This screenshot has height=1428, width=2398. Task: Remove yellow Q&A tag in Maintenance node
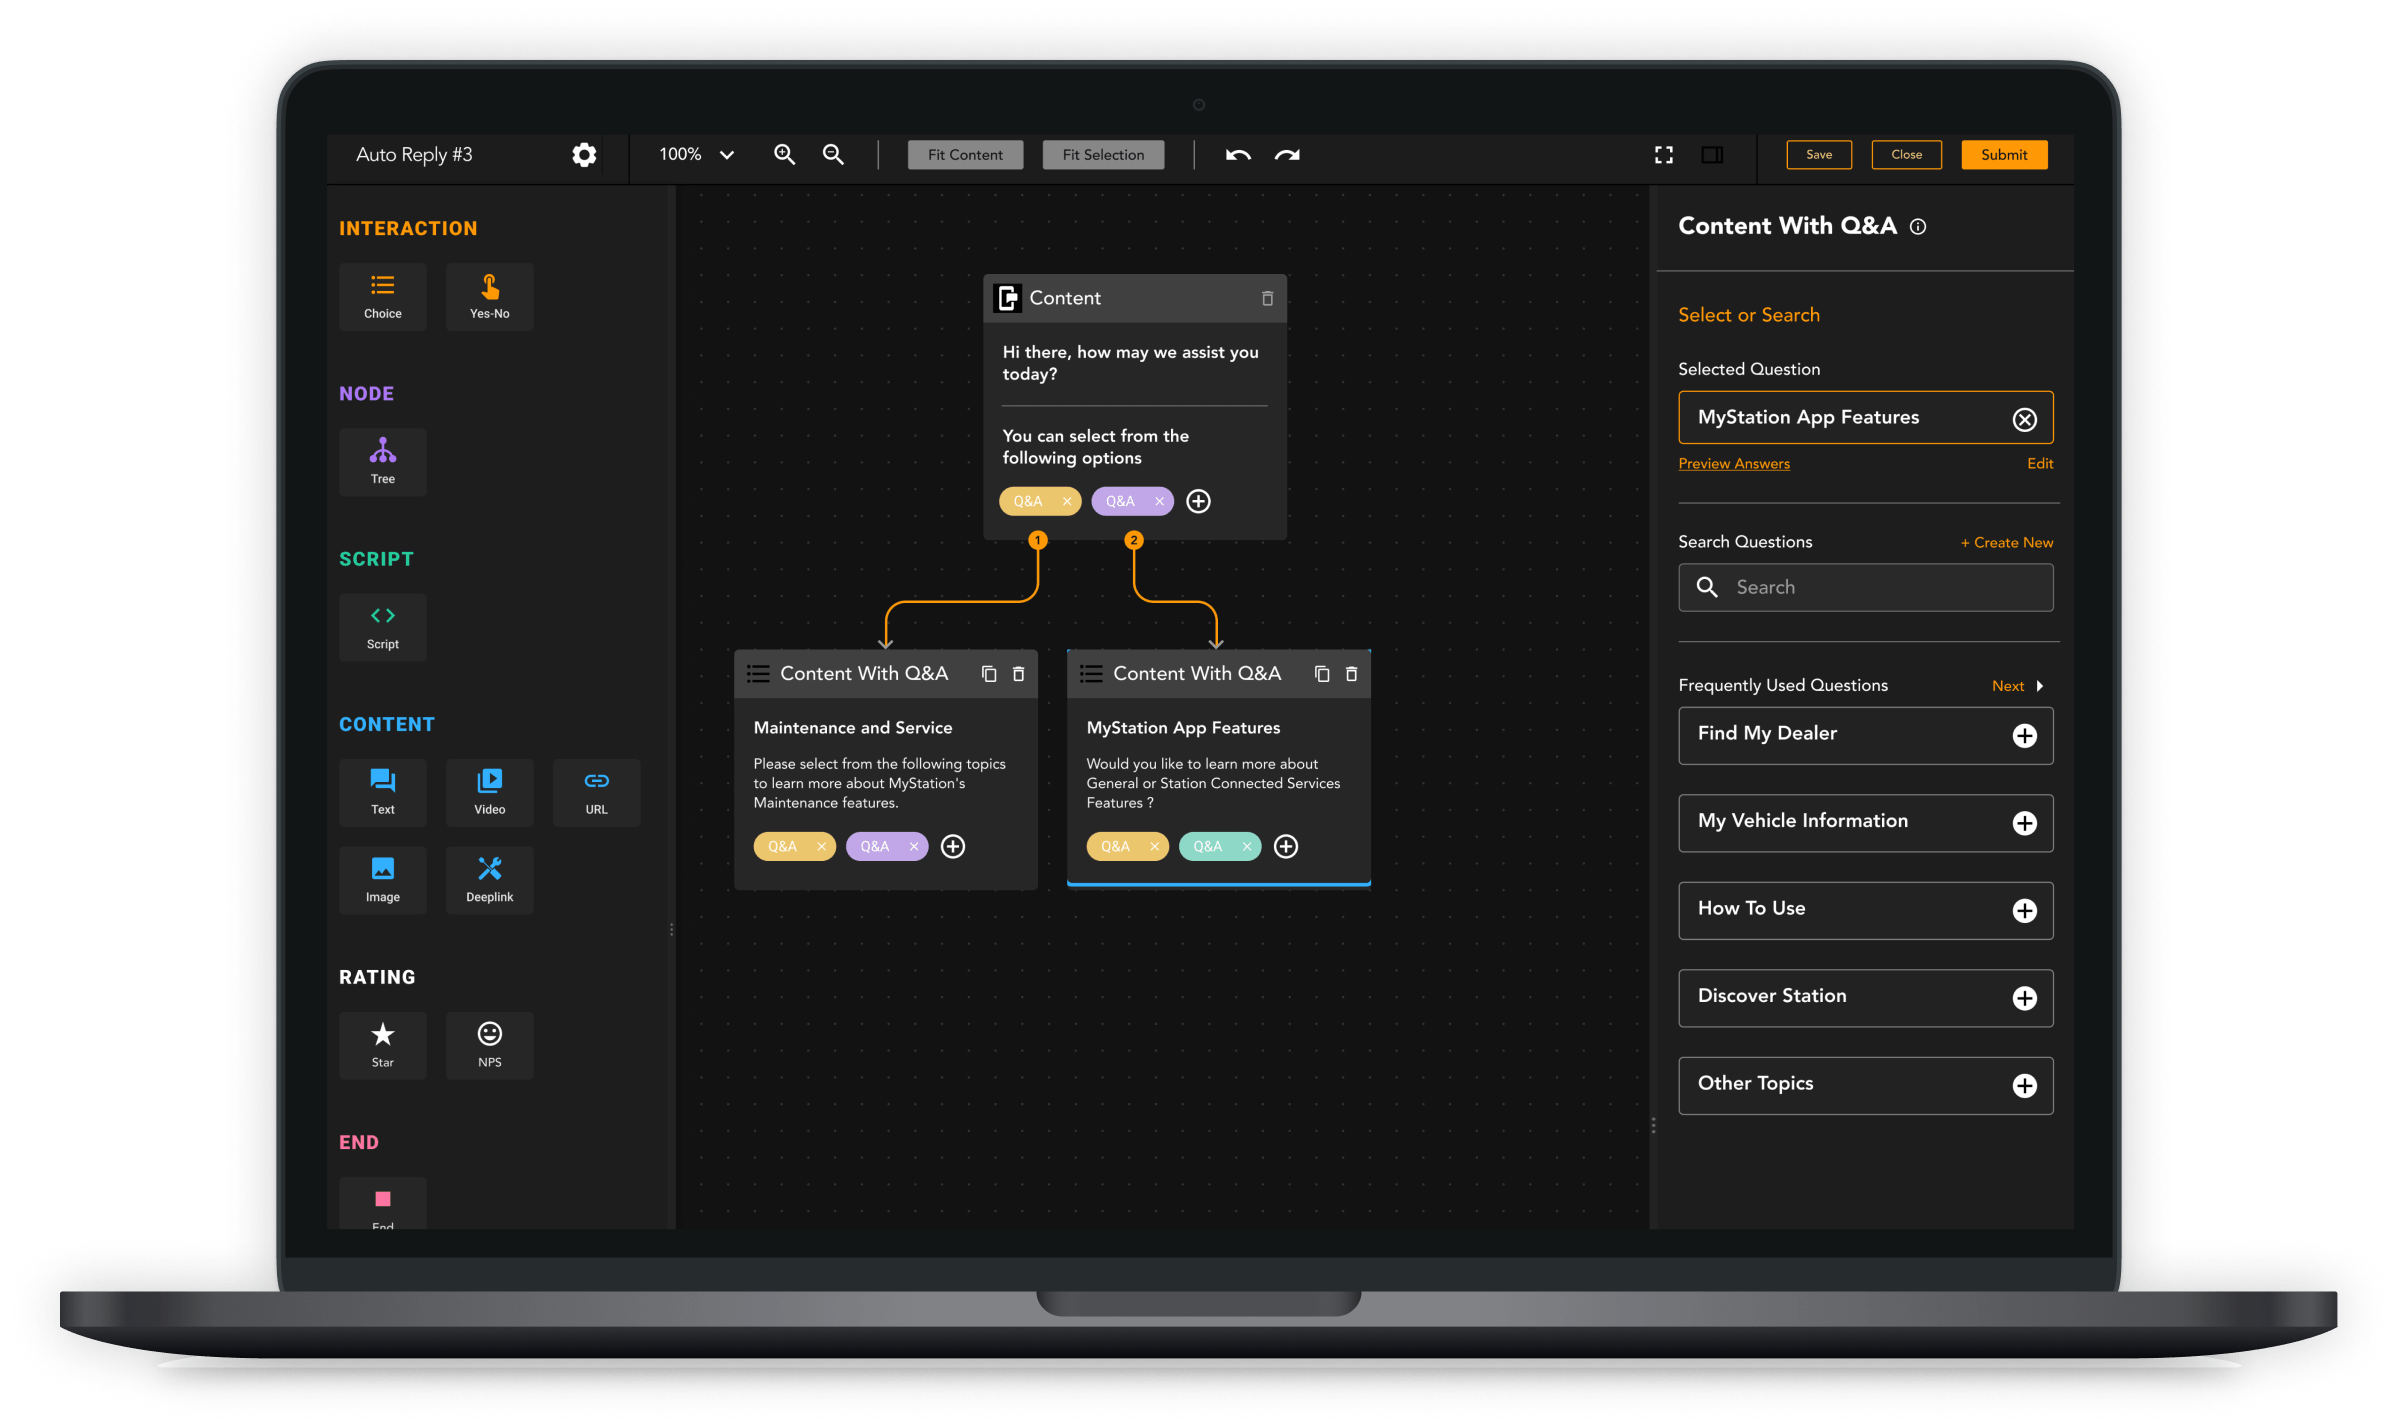(821, 846)
